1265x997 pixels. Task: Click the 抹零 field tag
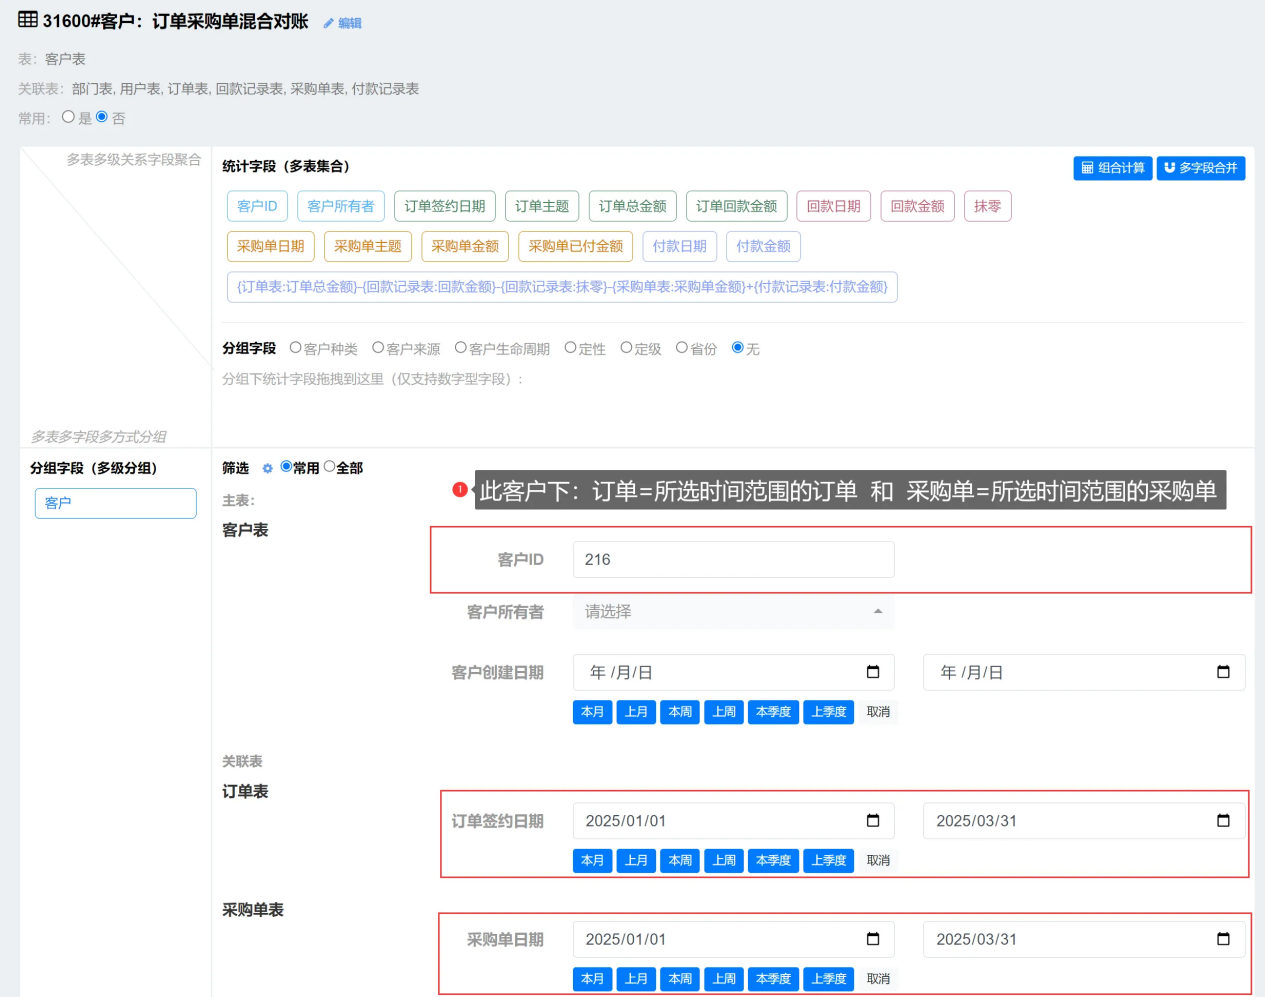(x=988, y=206)
